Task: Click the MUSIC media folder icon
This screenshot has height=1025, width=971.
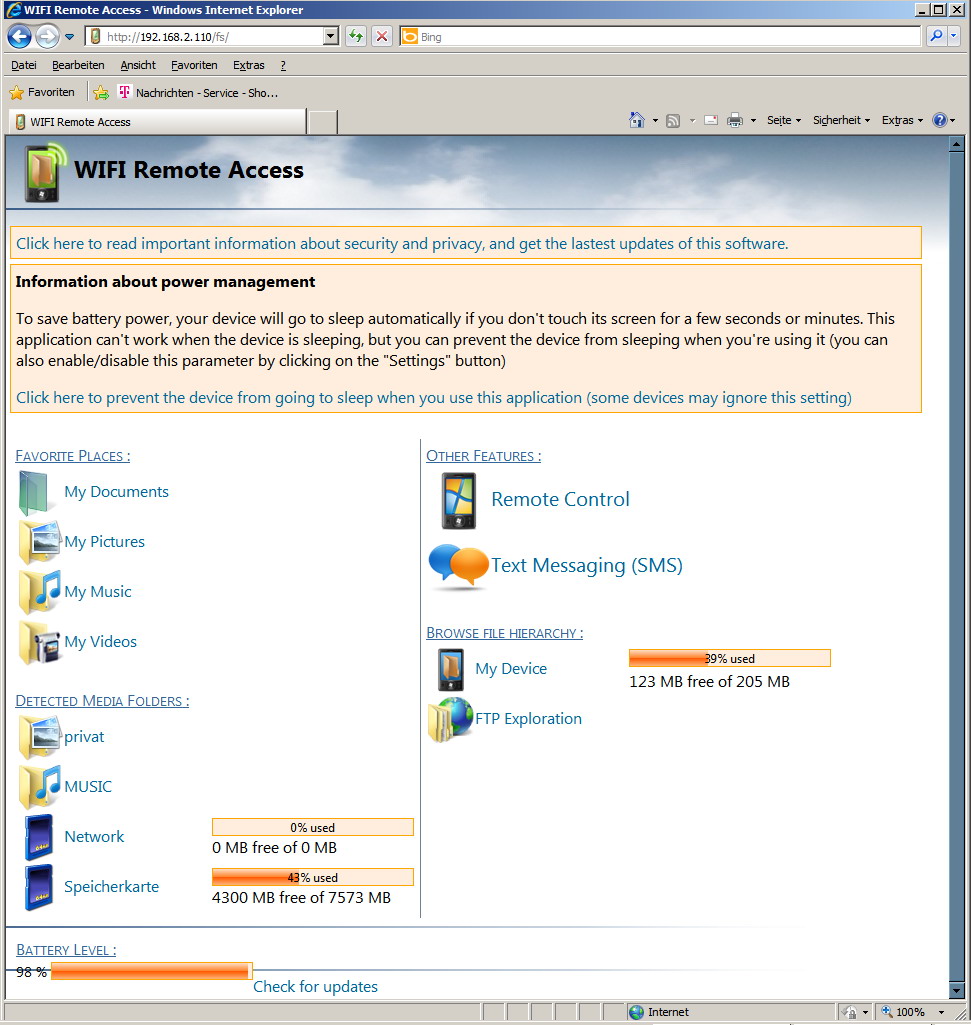Action: [x=40, y=786]
